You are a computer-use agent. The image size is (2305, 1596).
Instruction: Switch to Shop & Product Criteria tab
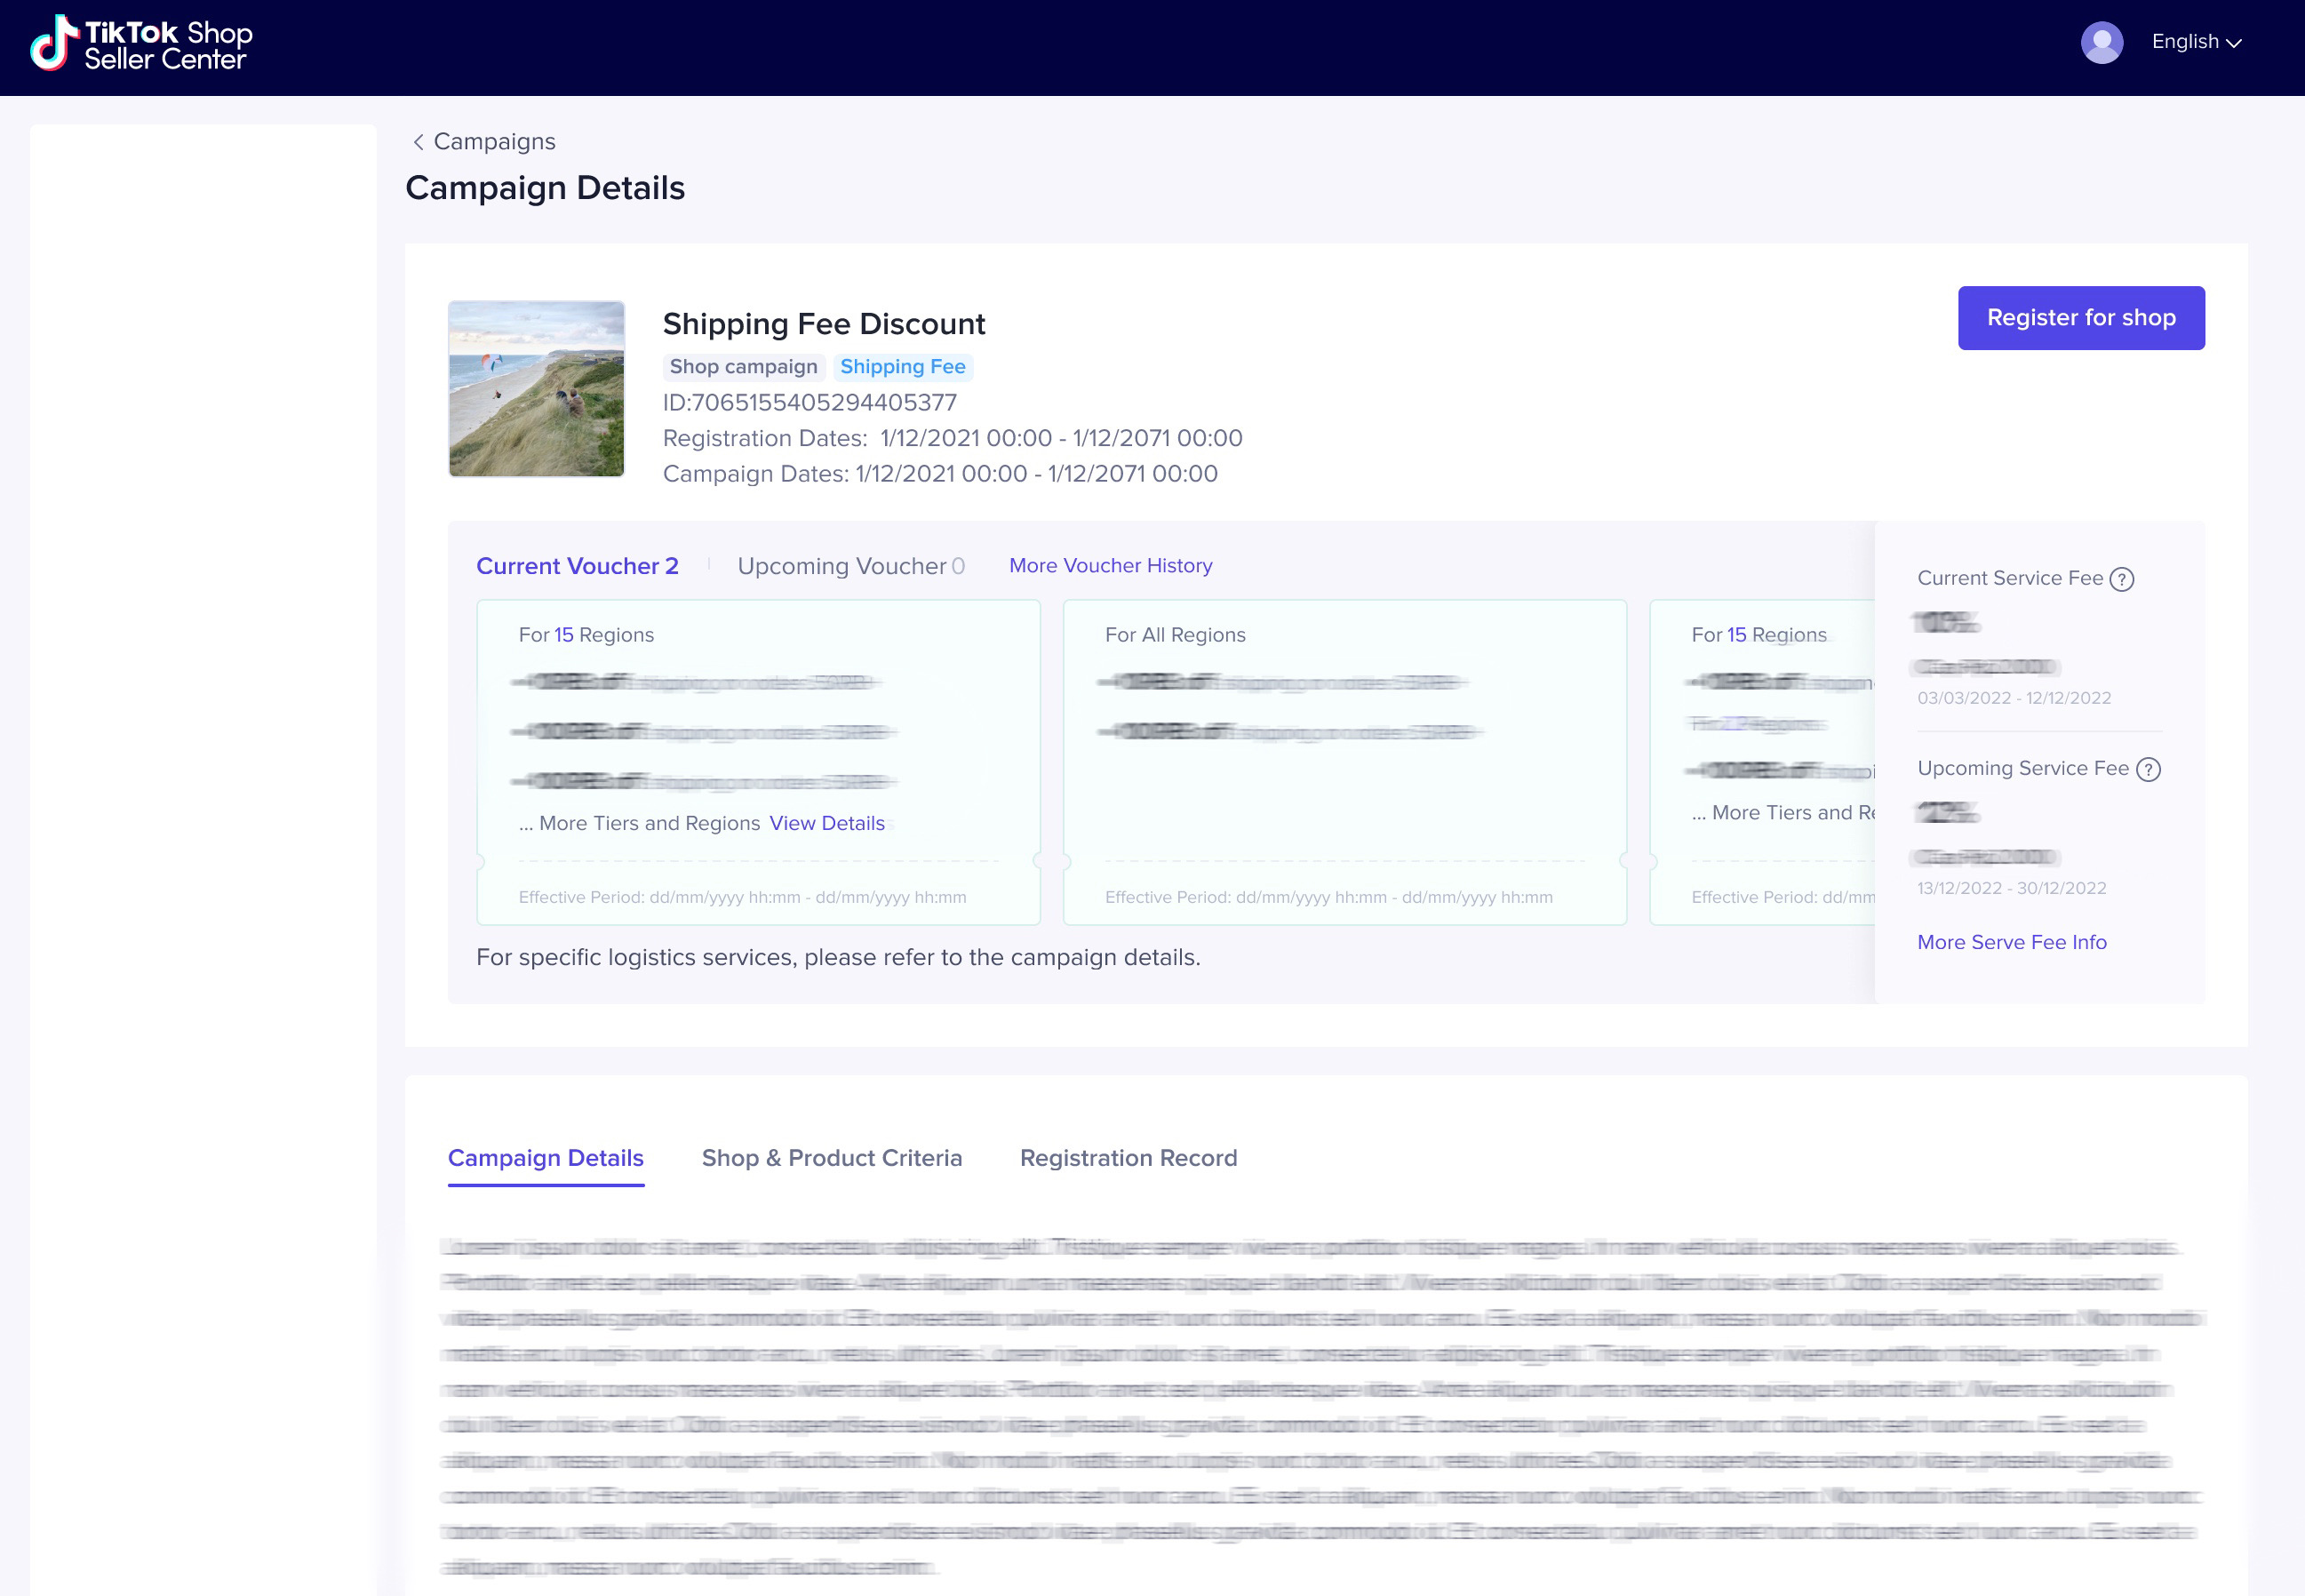coord(831,1158)
